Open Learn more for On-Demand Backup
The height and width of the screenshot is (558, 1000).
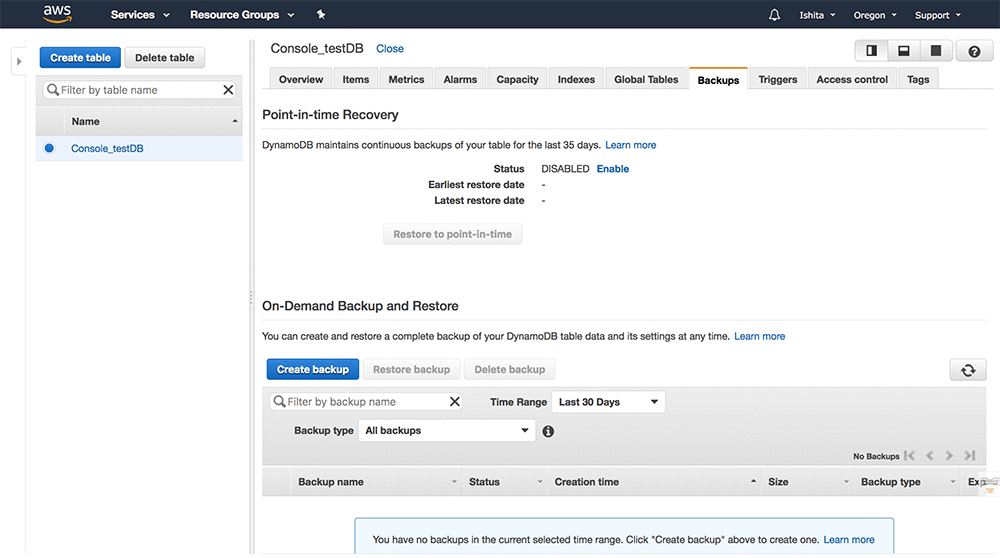[x=760, y=336]
